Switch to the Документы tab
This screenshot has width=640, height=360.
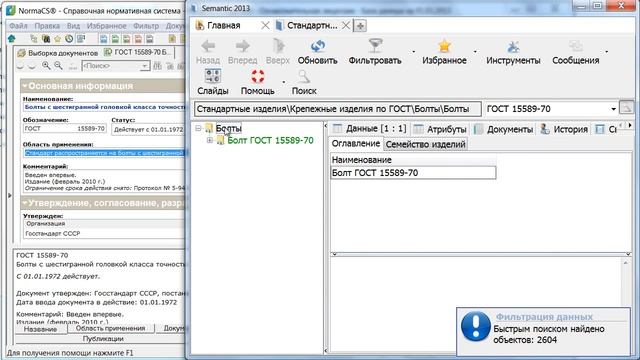point(504,129)
